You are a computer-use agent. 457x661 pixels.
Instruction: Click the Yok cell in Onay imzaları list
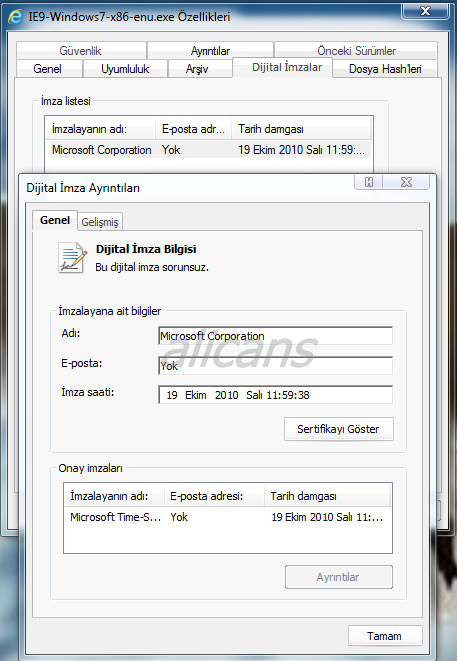point(179,517)
